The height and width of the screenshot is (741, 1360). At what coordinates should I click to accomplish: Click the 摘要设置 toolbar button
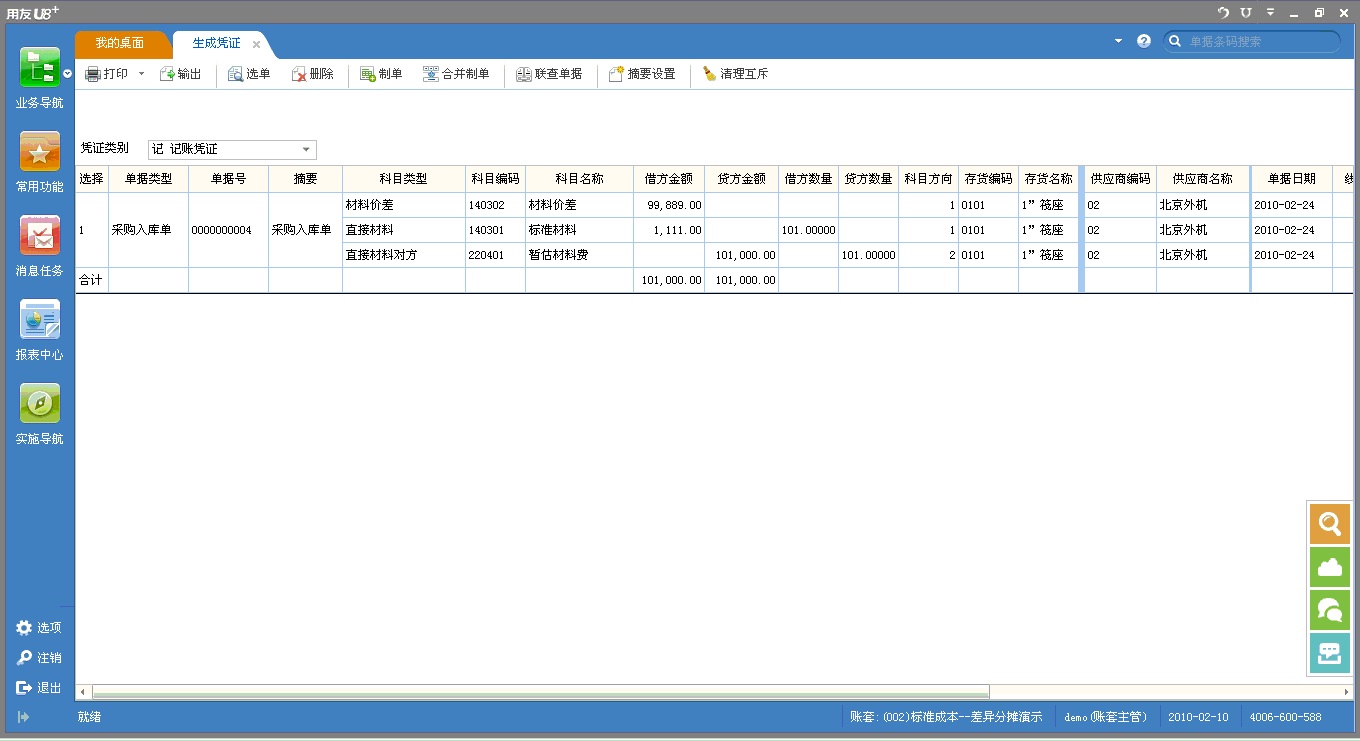point(642,74)
